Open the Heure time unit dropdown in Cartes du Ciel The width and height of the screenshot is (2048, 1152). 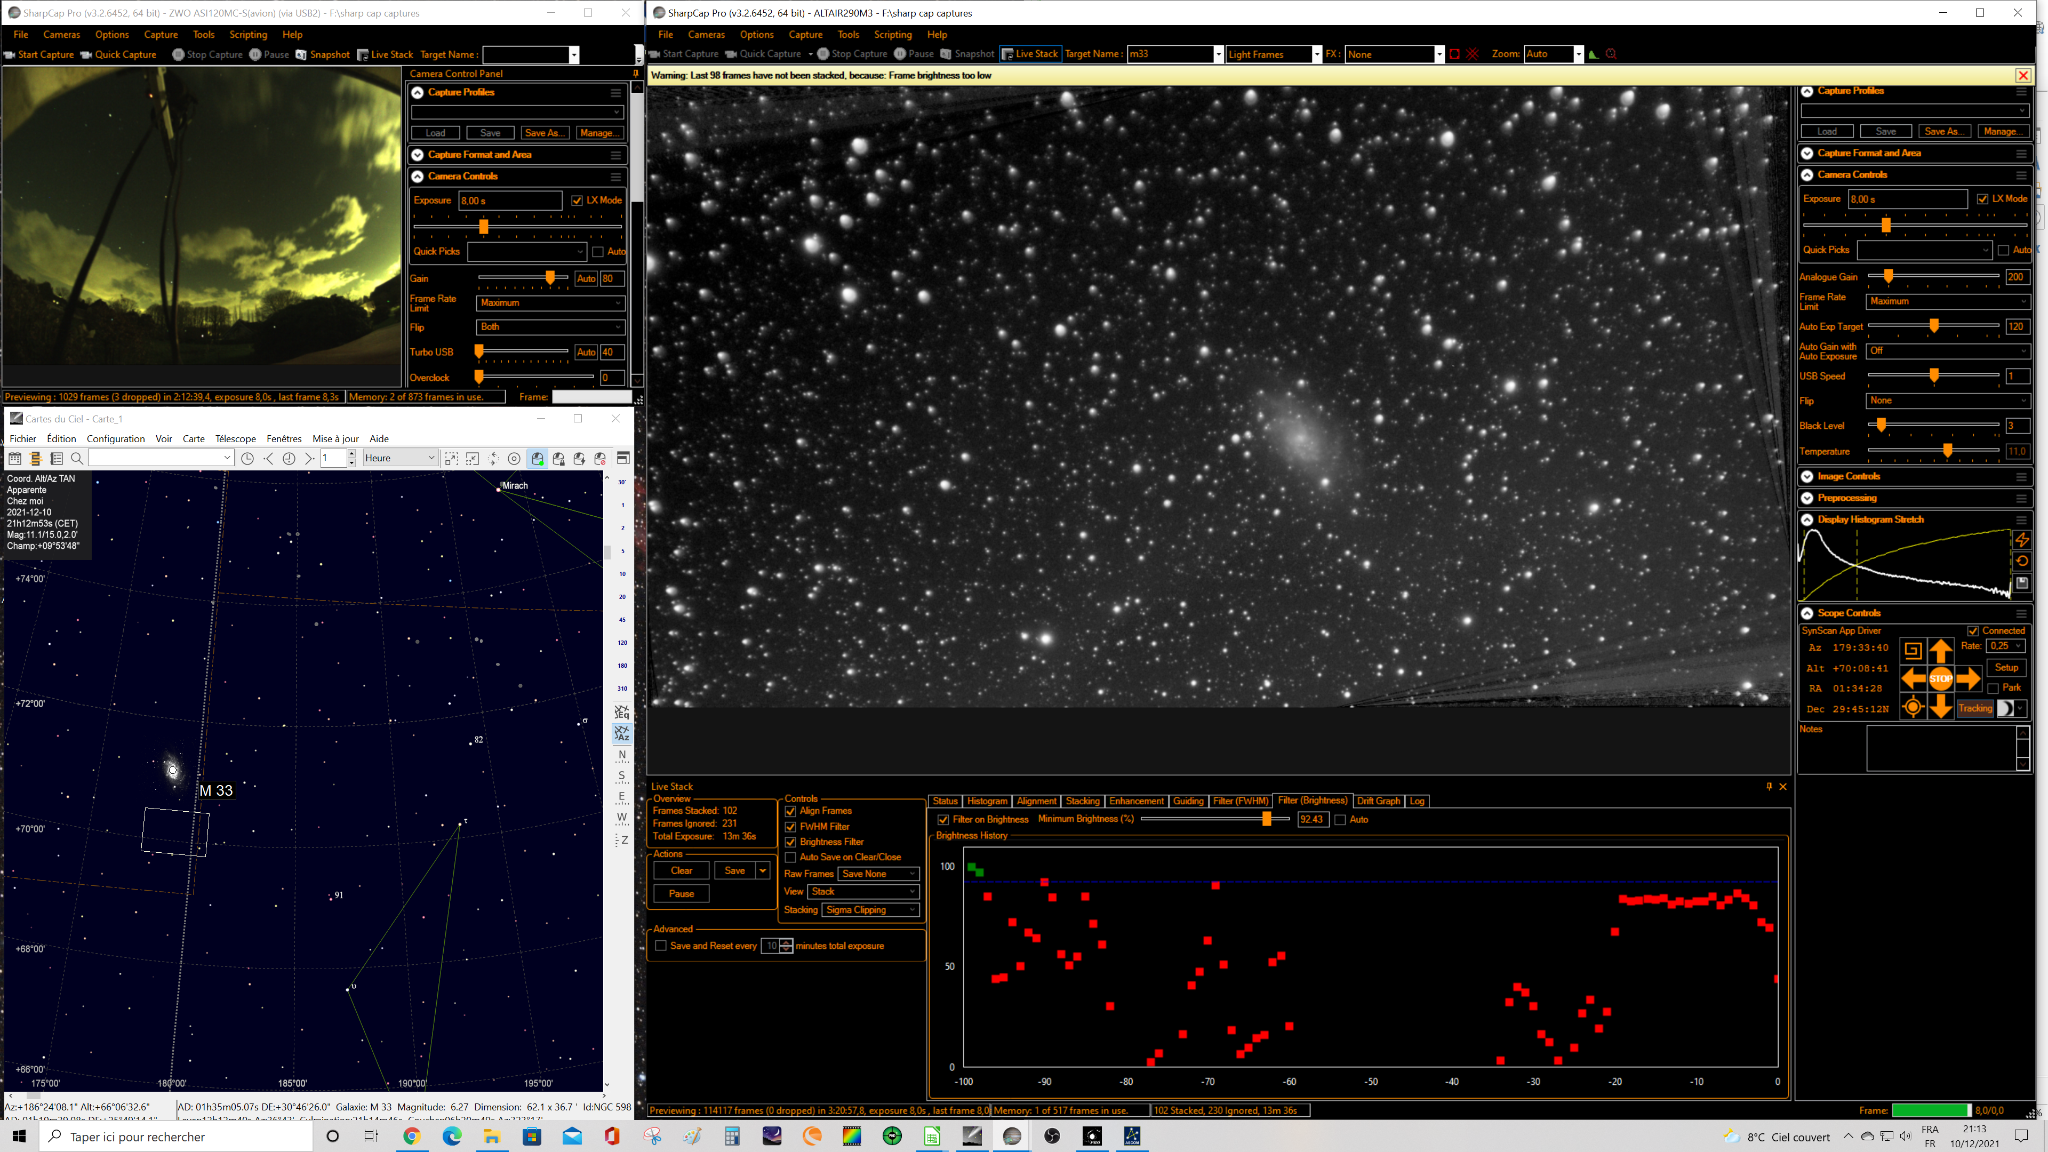[400, 458]
